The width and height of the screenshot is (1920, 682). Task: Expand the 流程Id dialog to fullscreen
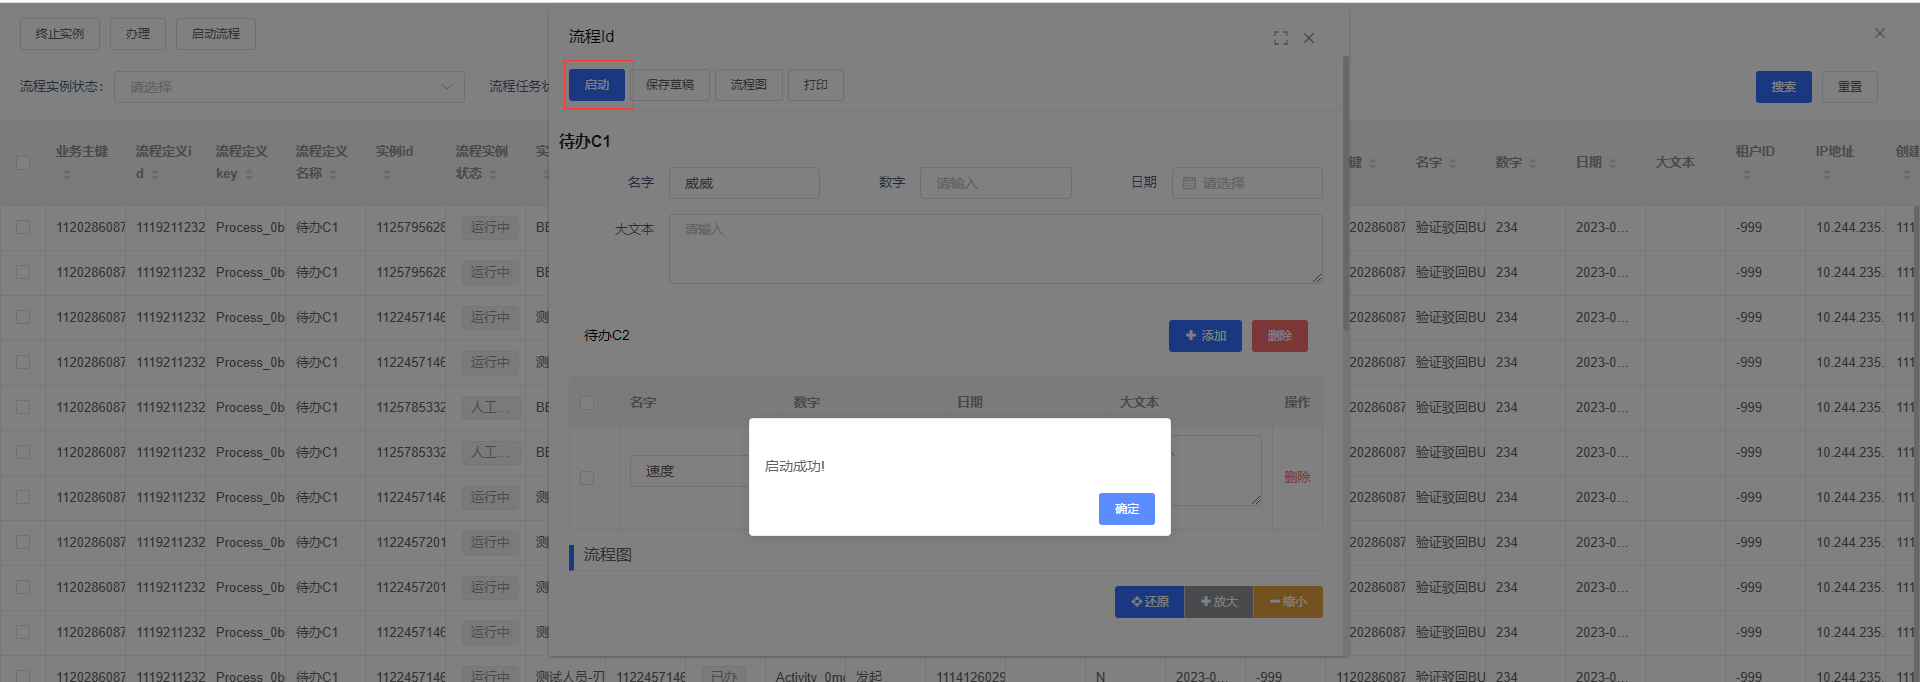tap(1280, 38)
